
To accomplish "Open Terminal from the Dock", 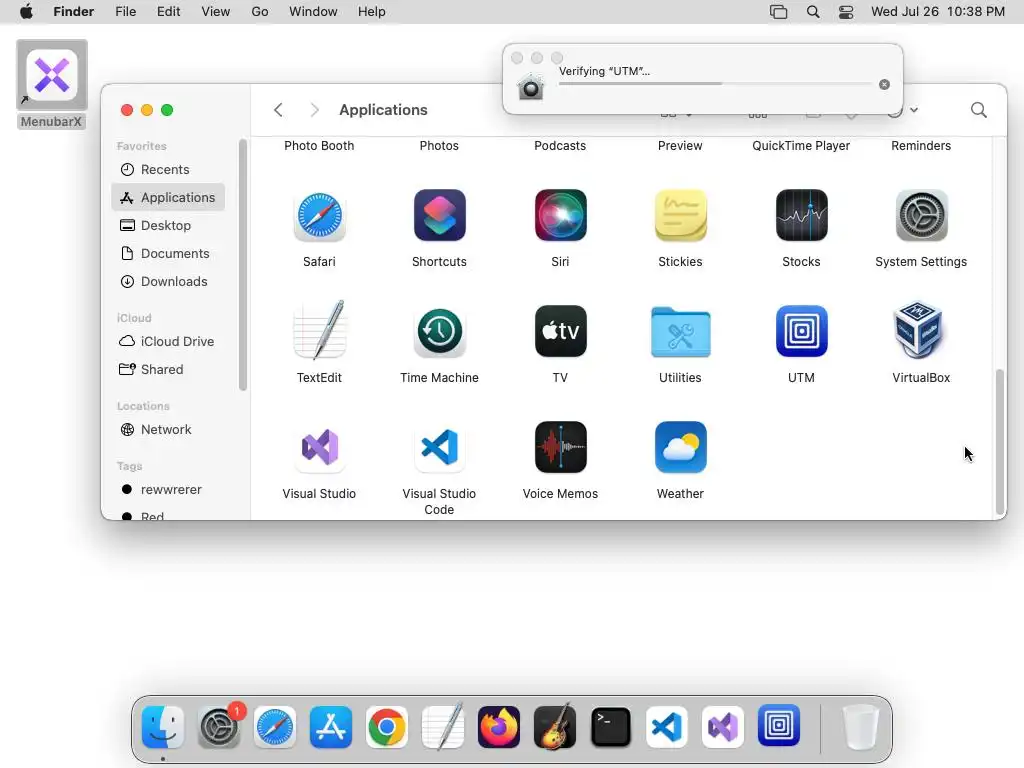I will (611, 727).
